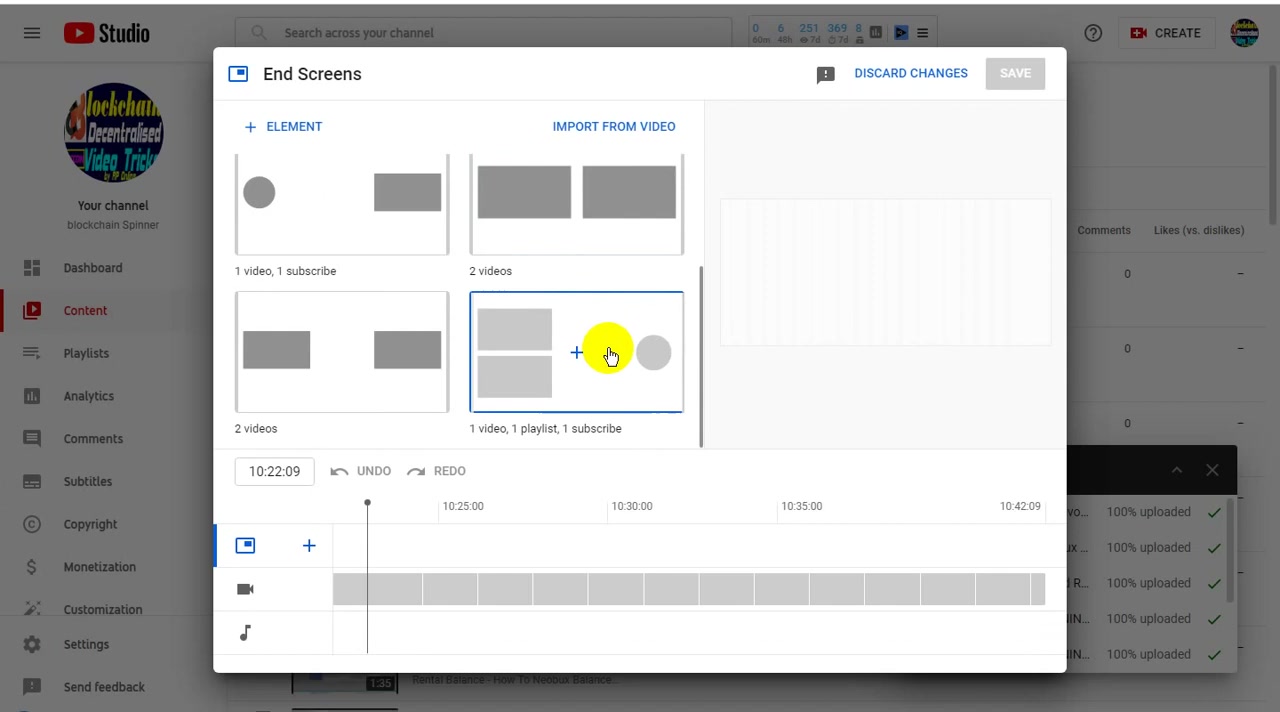1280x712 pixels.
Task: Go to Monetization in the sidebar
Action: [100, 567]
